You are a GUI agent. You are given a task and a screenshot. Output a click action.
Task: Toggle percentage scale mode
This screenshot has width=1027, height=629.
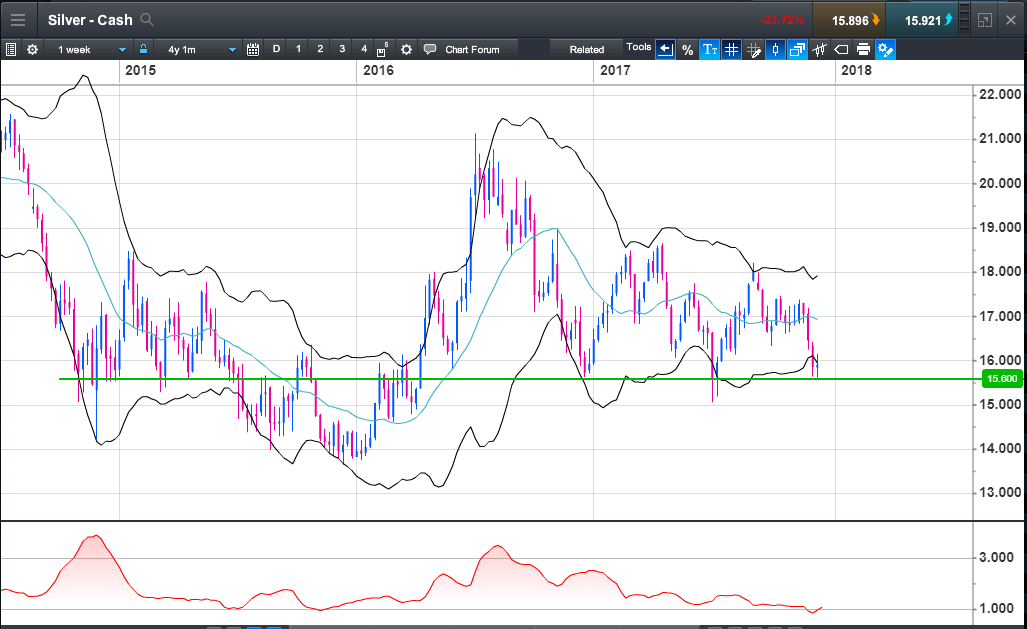pos(687,49)
